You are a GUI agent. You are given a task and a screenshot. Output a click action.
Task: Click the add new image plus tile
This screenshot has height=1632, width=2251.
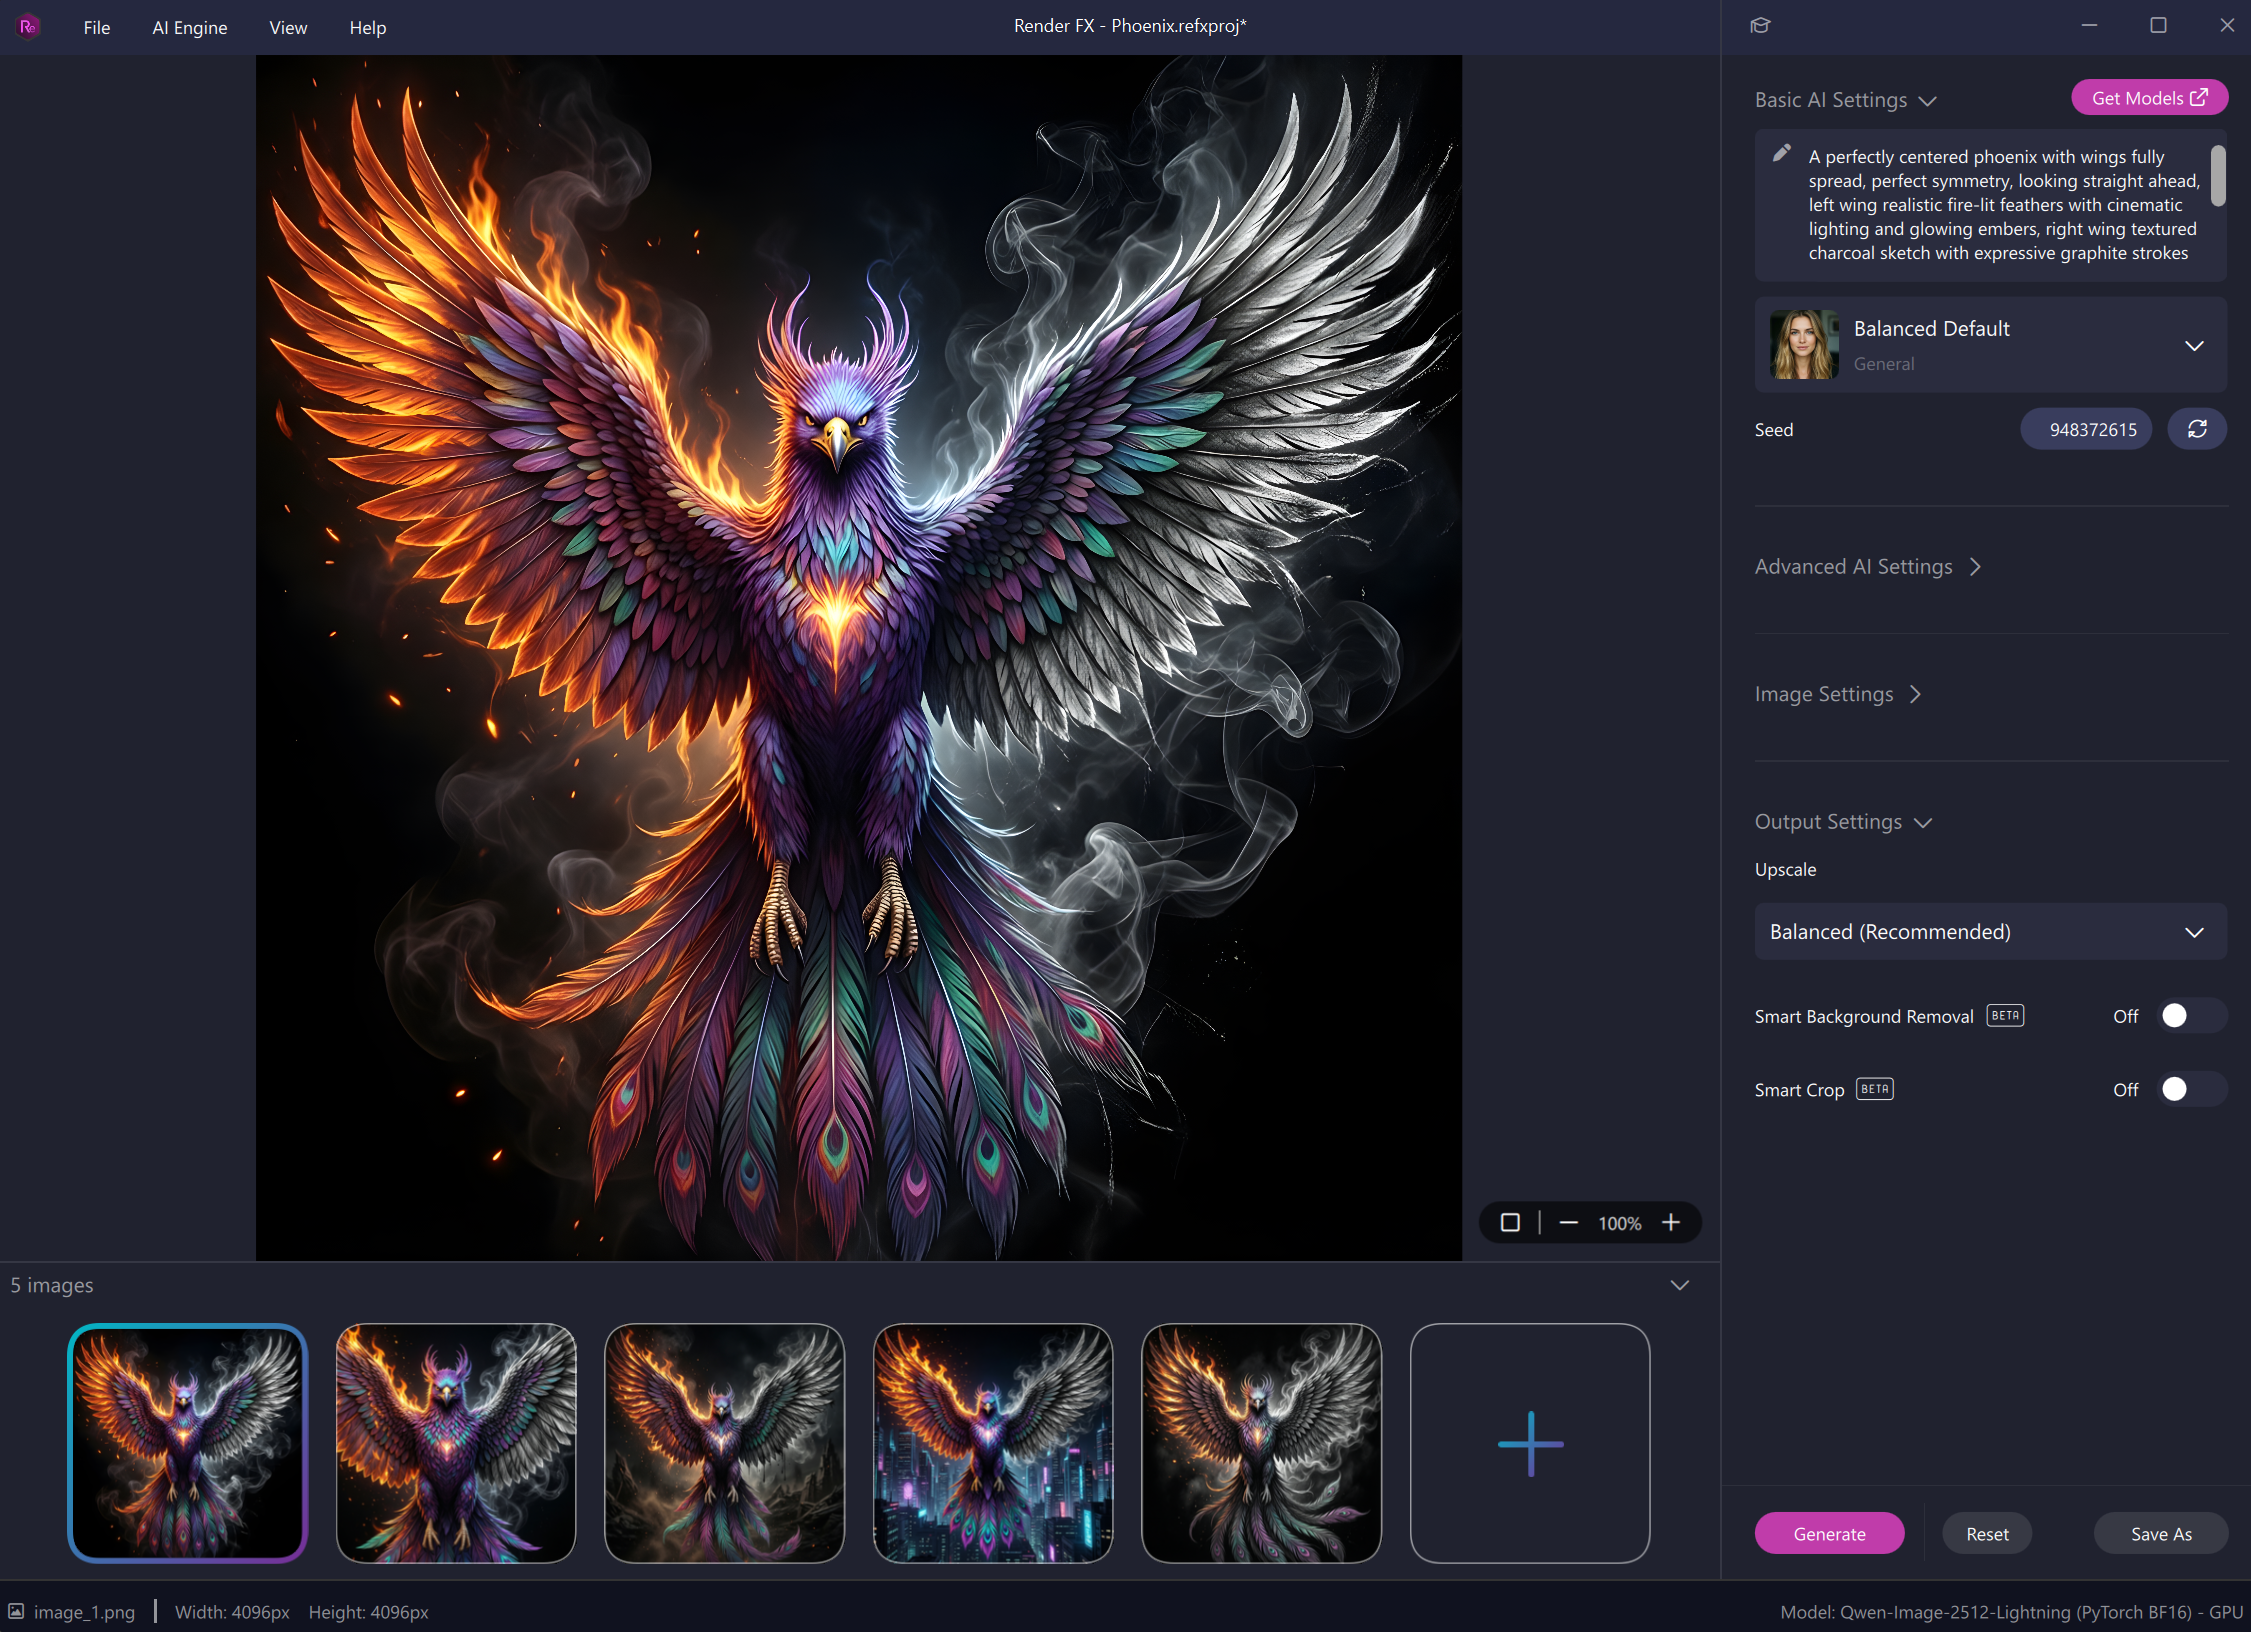click(1529, 1442)
